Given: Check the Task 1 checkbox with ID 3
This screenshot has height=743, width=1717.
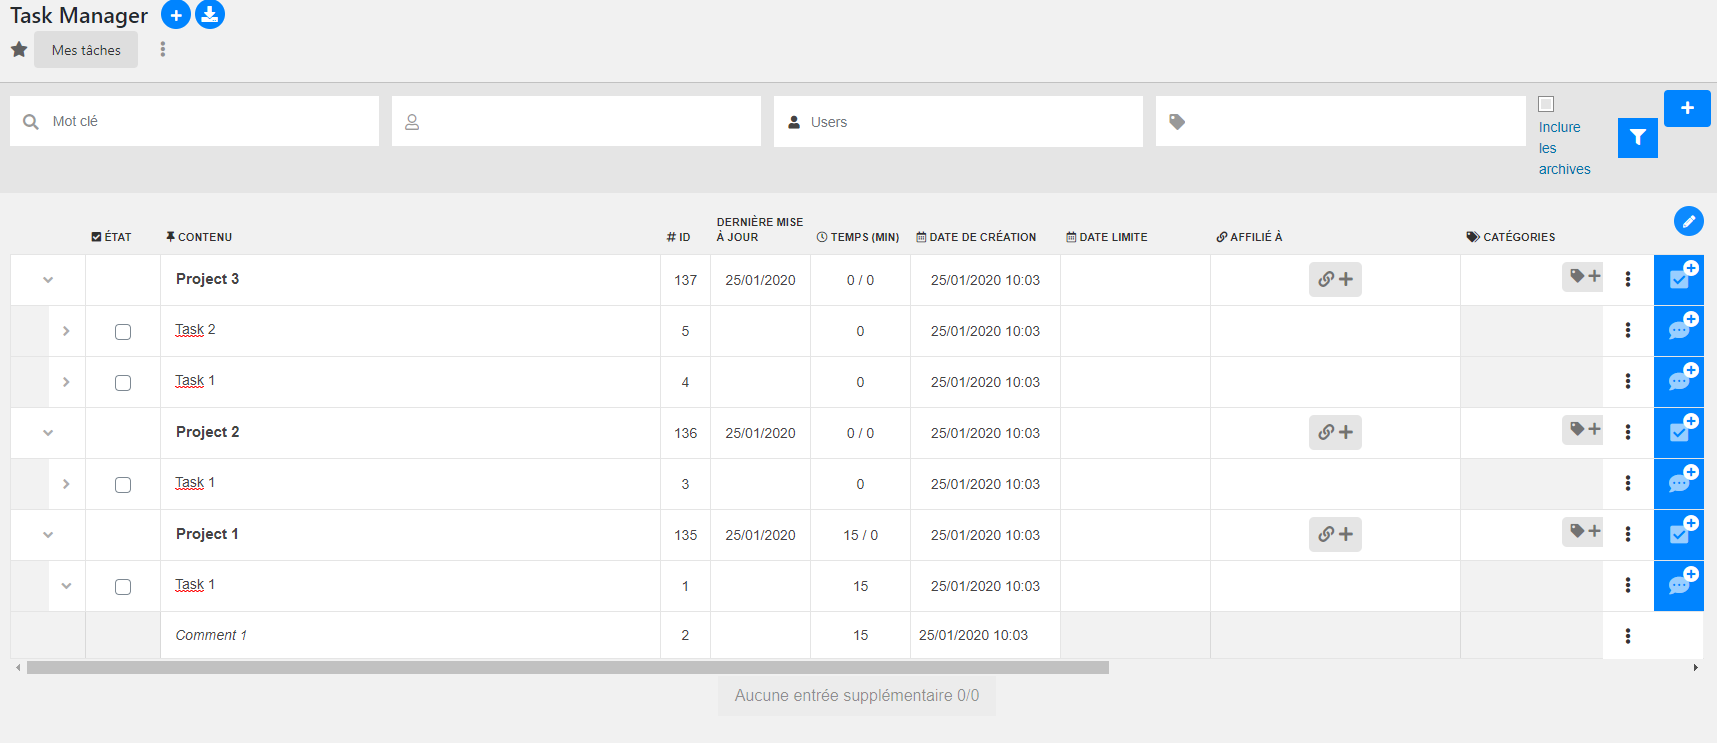Looking at the screenshot, I should click(123, 485).
